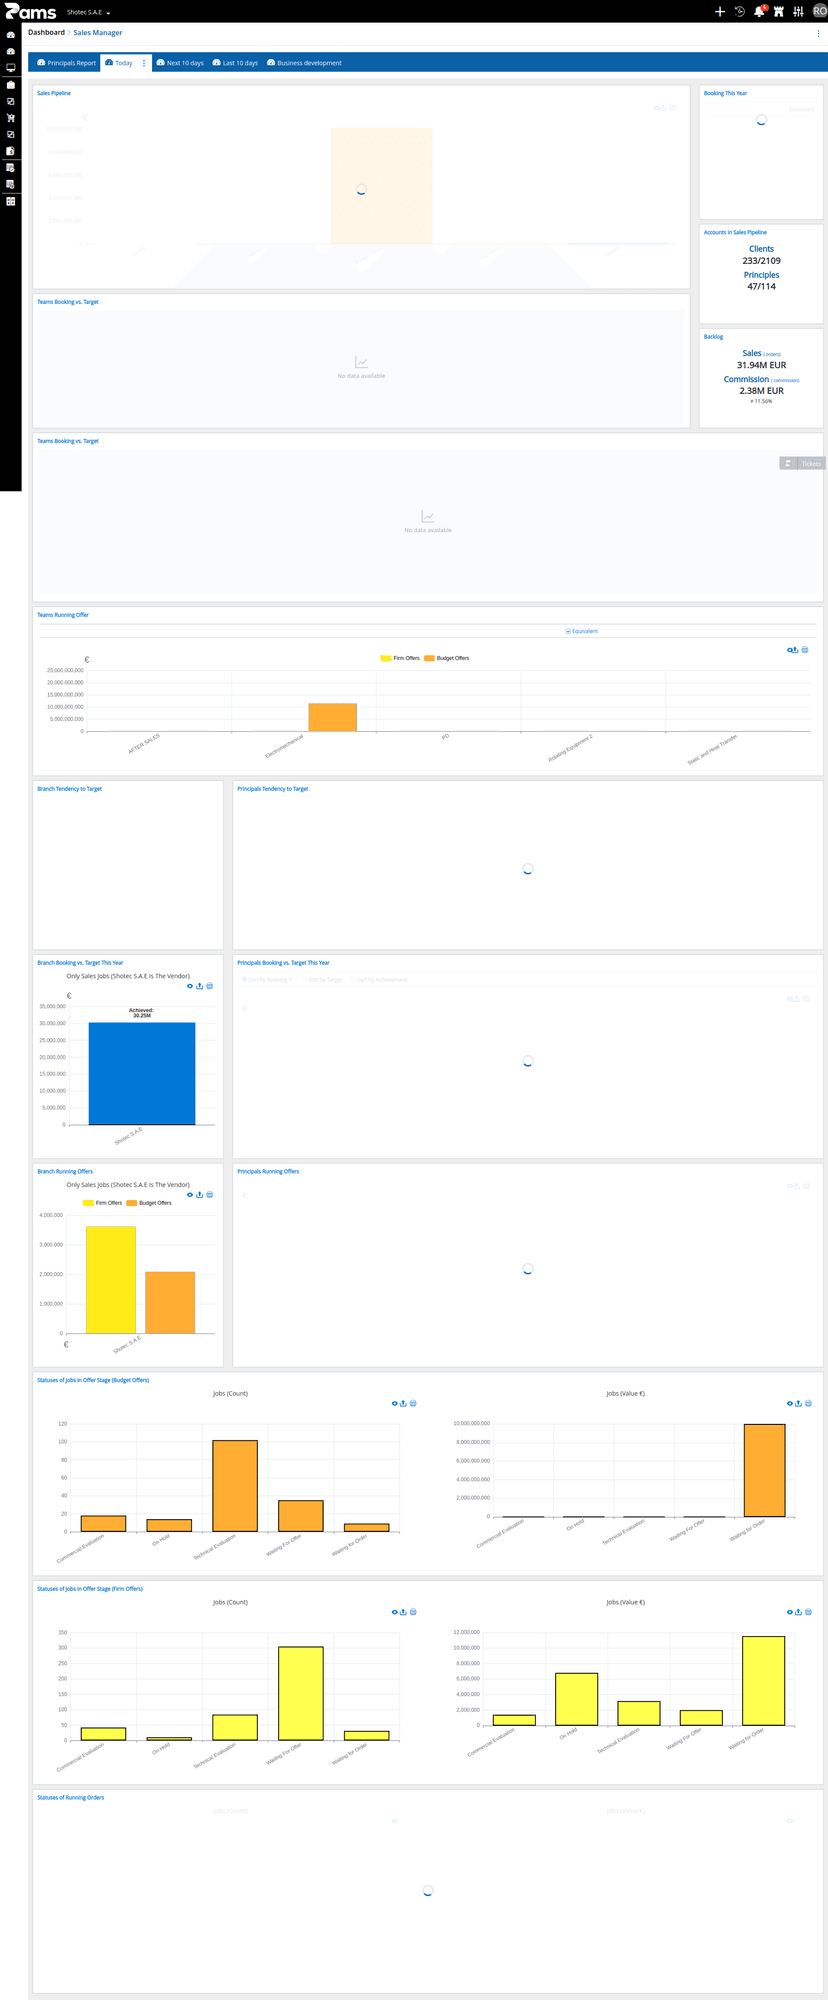This screenshot has height=2000, width=828.
Task: Click data icon in Branch Booking vs. Target chart
Action: coord(209,986)
